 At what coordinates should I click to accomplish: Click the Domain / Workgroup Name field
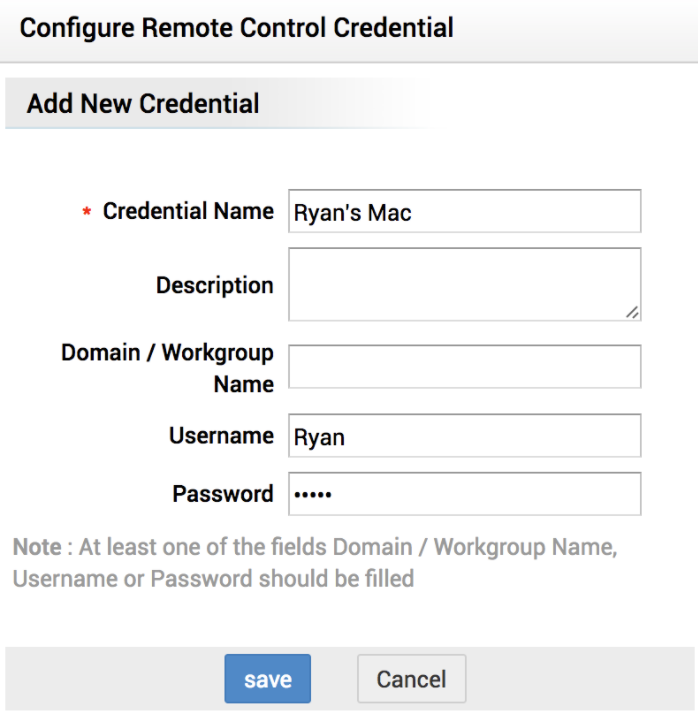pos(464,367)
